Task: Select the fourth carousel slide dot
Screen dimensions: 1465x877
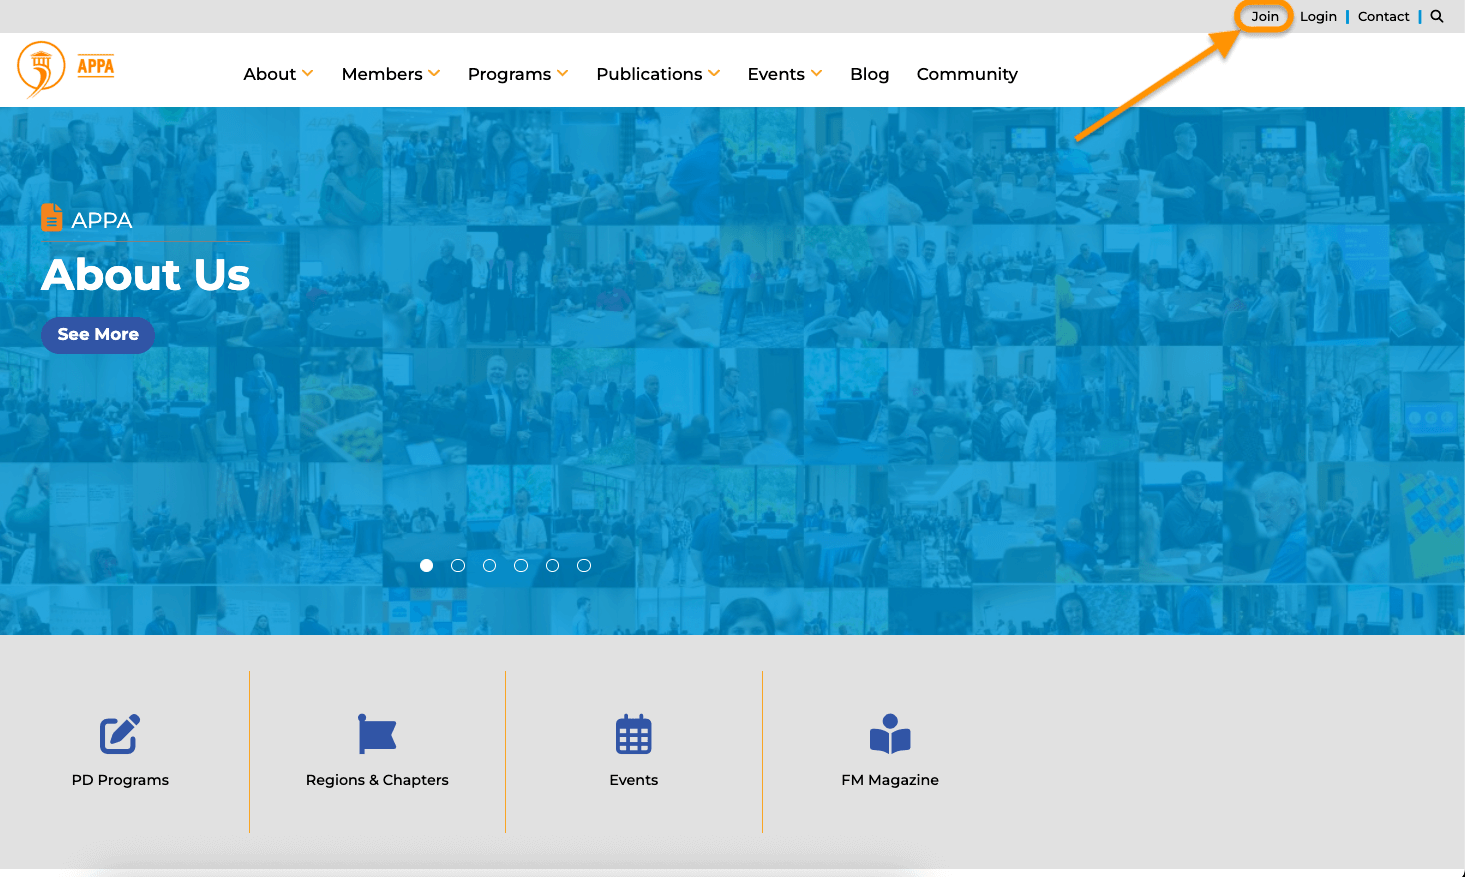Action: pyautogui.click(x=521, y=566)
